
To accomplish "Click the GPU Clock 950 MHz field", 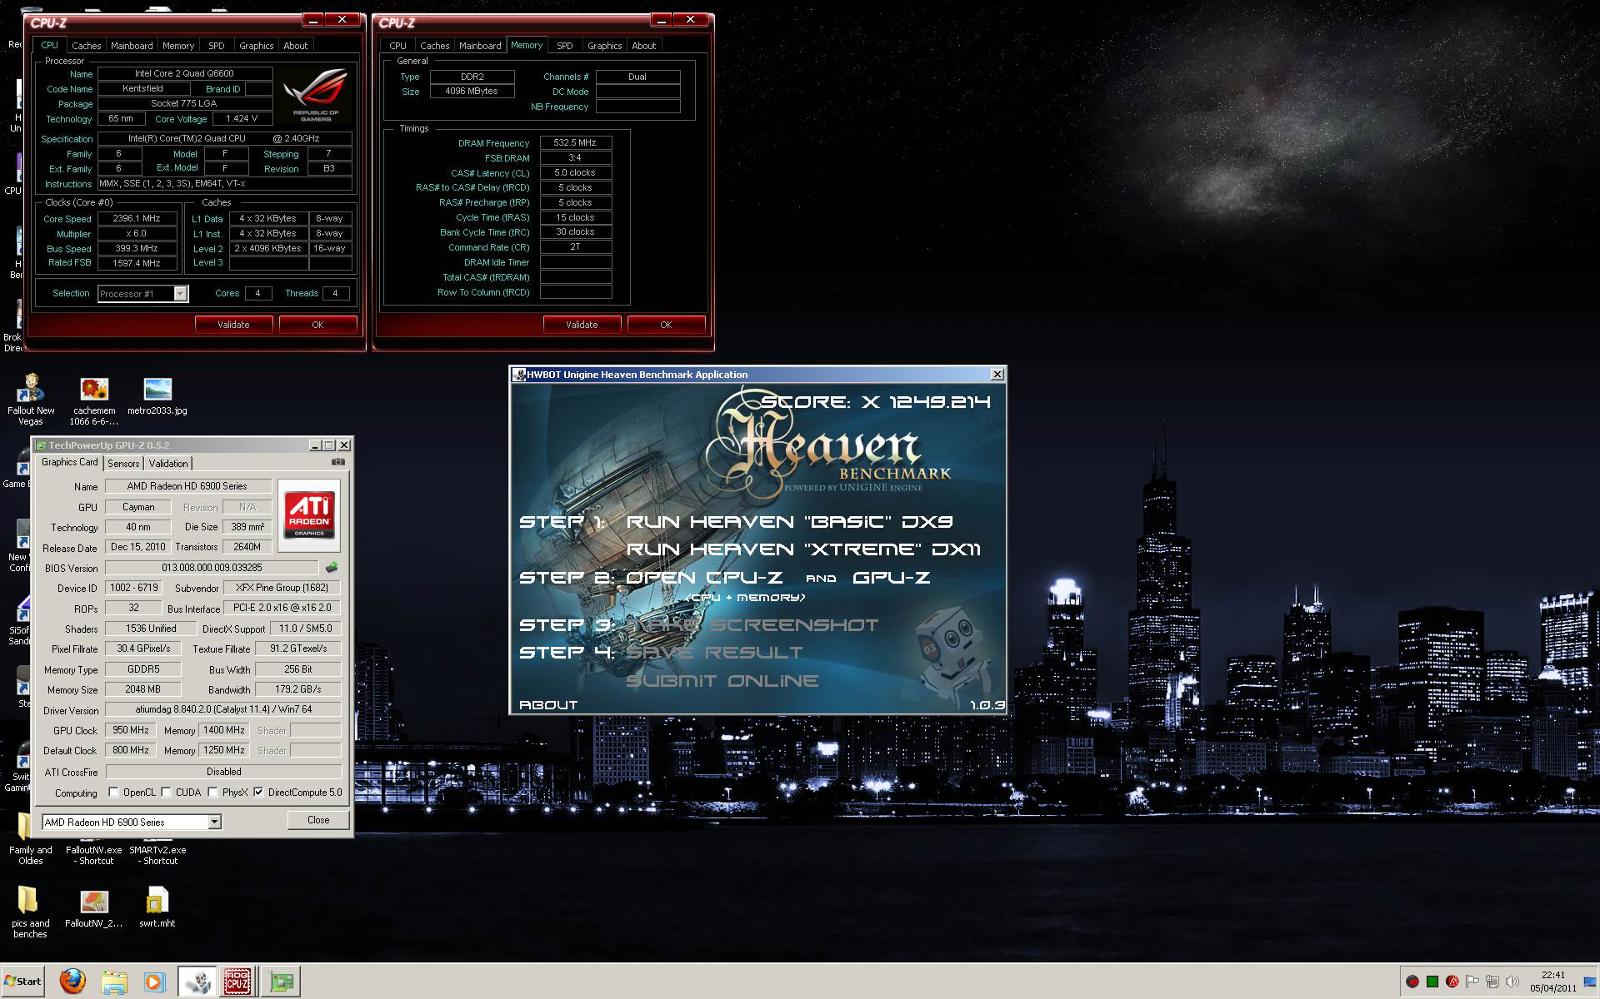I will pos(130,730).
